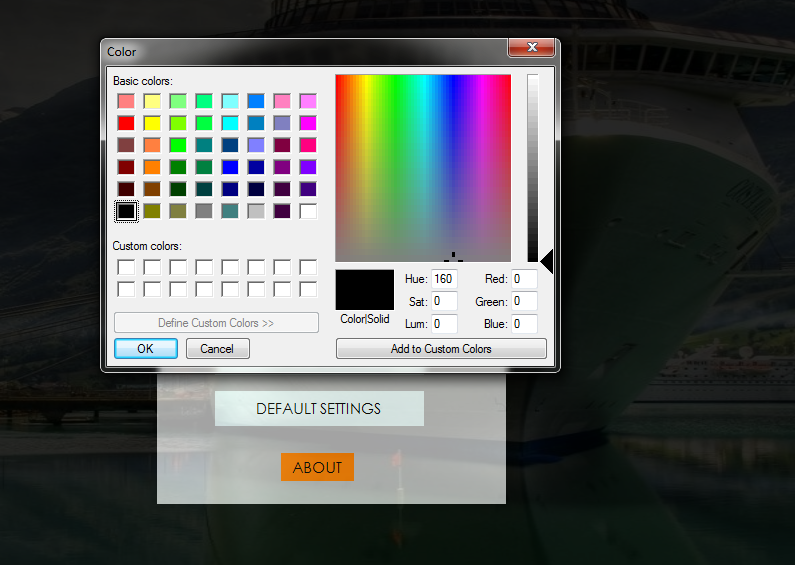Open the orange ABOUT button
Viewport: 795px width, 565px height.
point(317,467)
